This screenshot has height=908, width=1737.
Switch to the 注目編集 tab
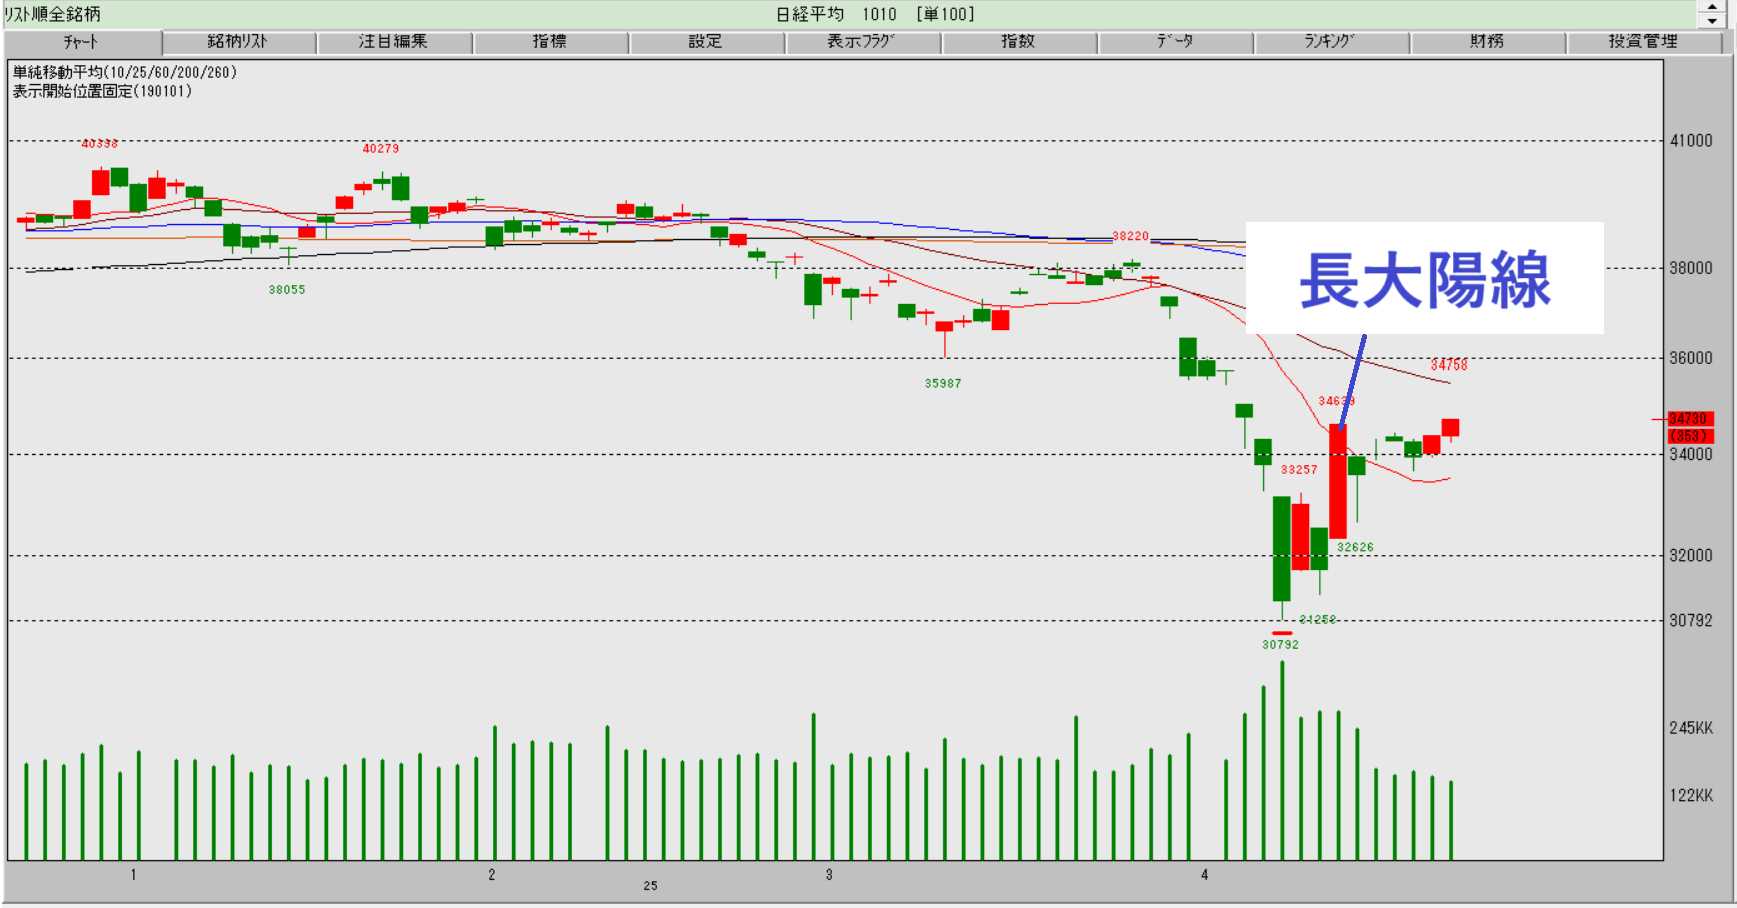(394, 42)
